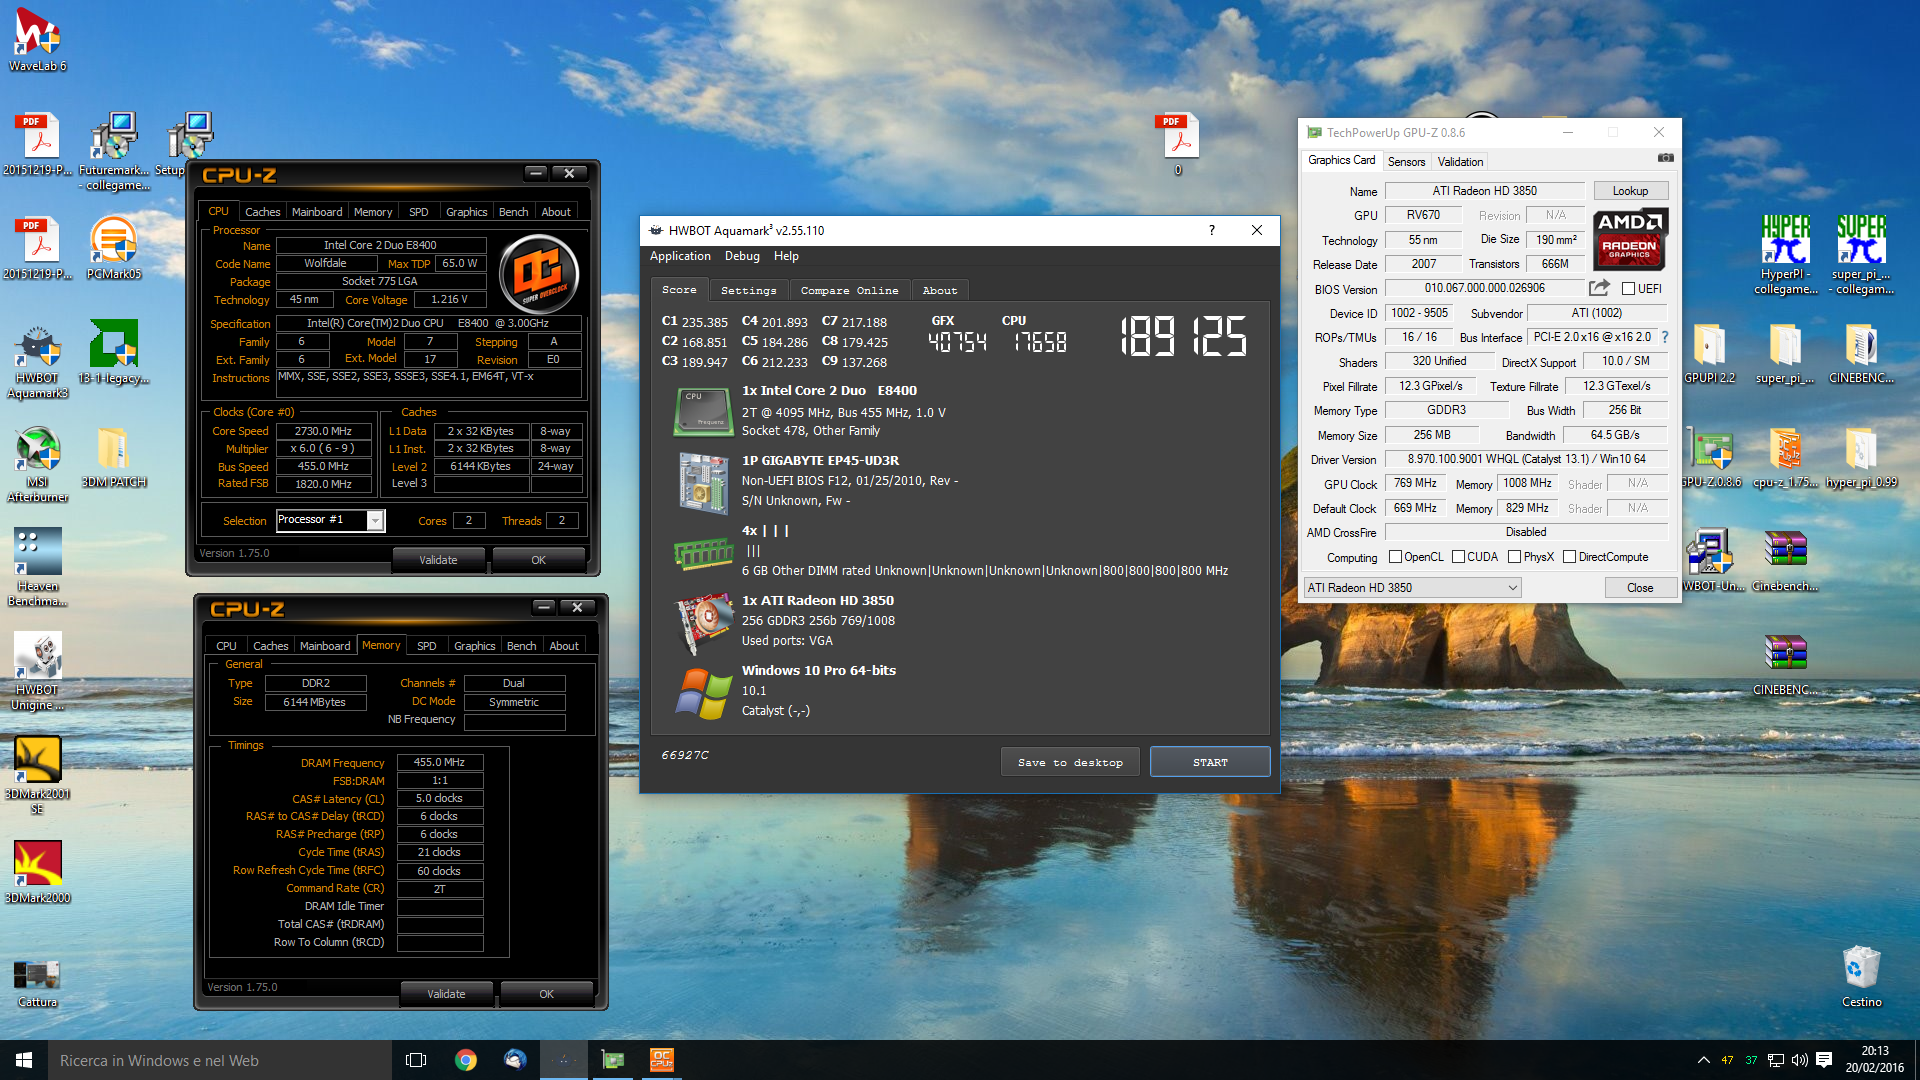Launch HWBOT Aquamark3 desktop shortcut
This screenshot has width=1920, height=1080.
click(37, 360)
